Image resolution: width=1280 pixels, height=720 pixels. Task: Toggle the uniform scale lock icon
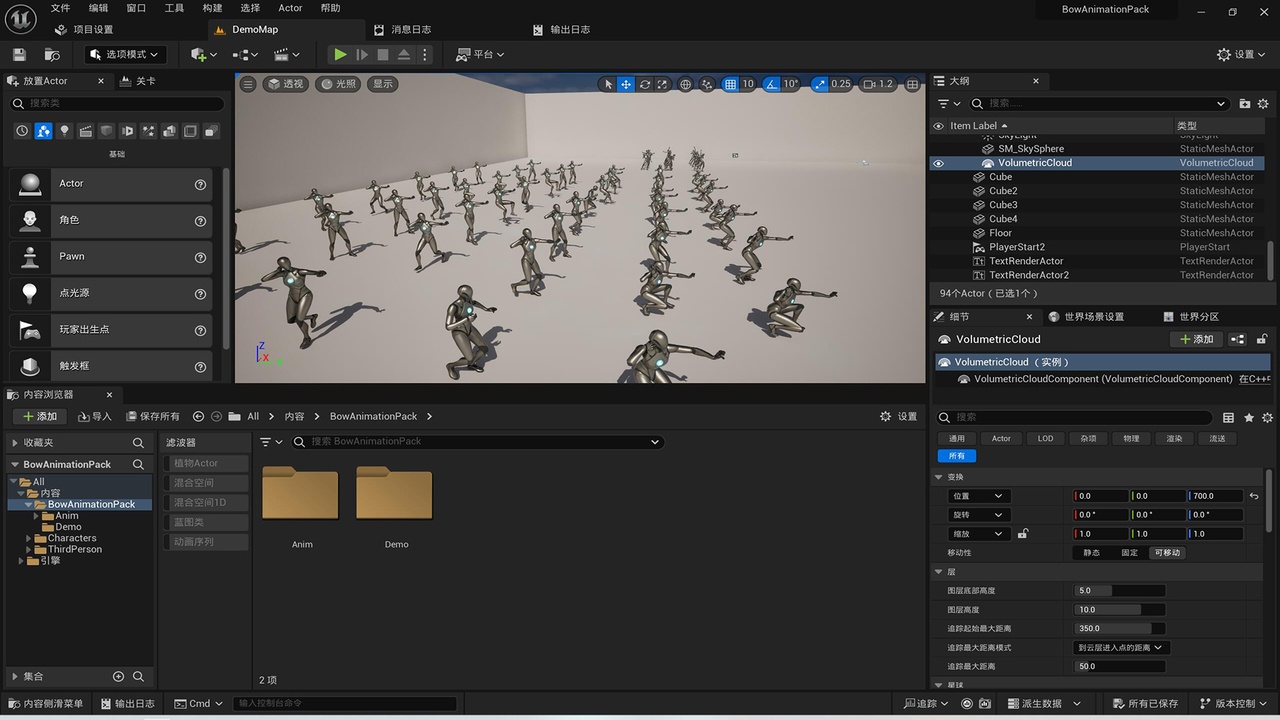point(1023,534)
